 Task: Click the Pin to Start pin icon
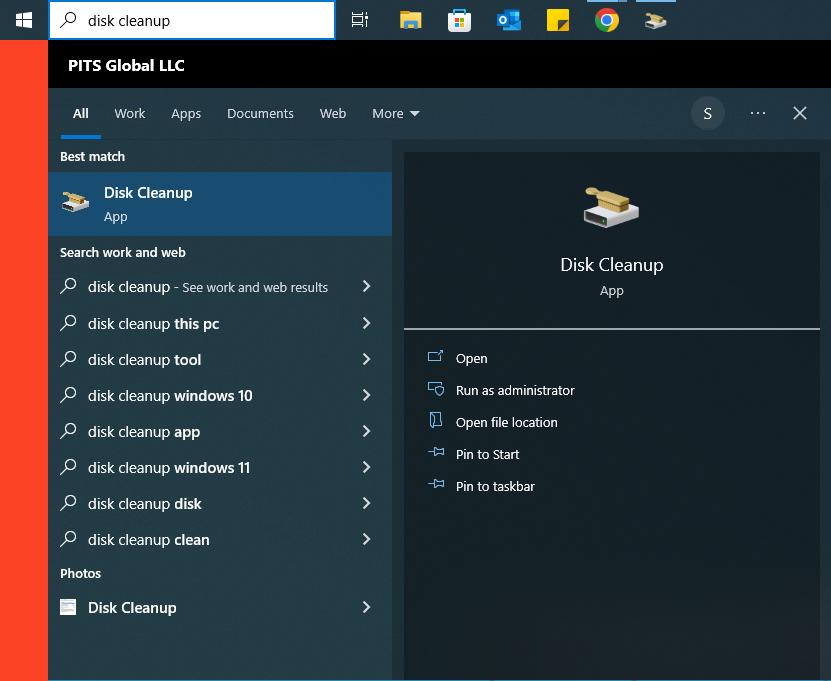point(436,452)
